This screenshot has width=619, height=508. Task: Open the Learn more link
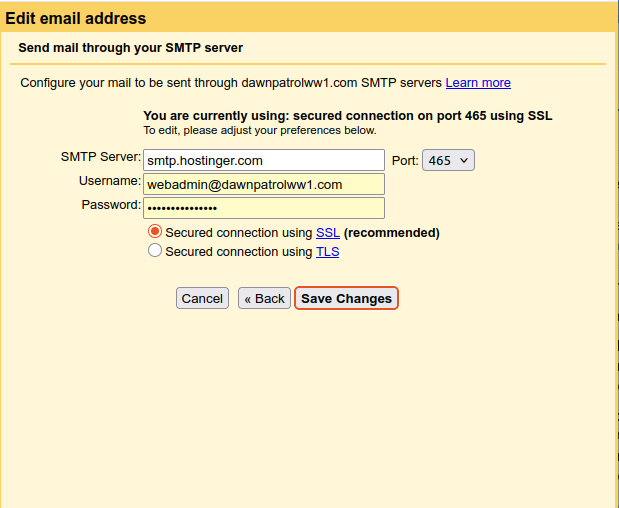point(478,83)
